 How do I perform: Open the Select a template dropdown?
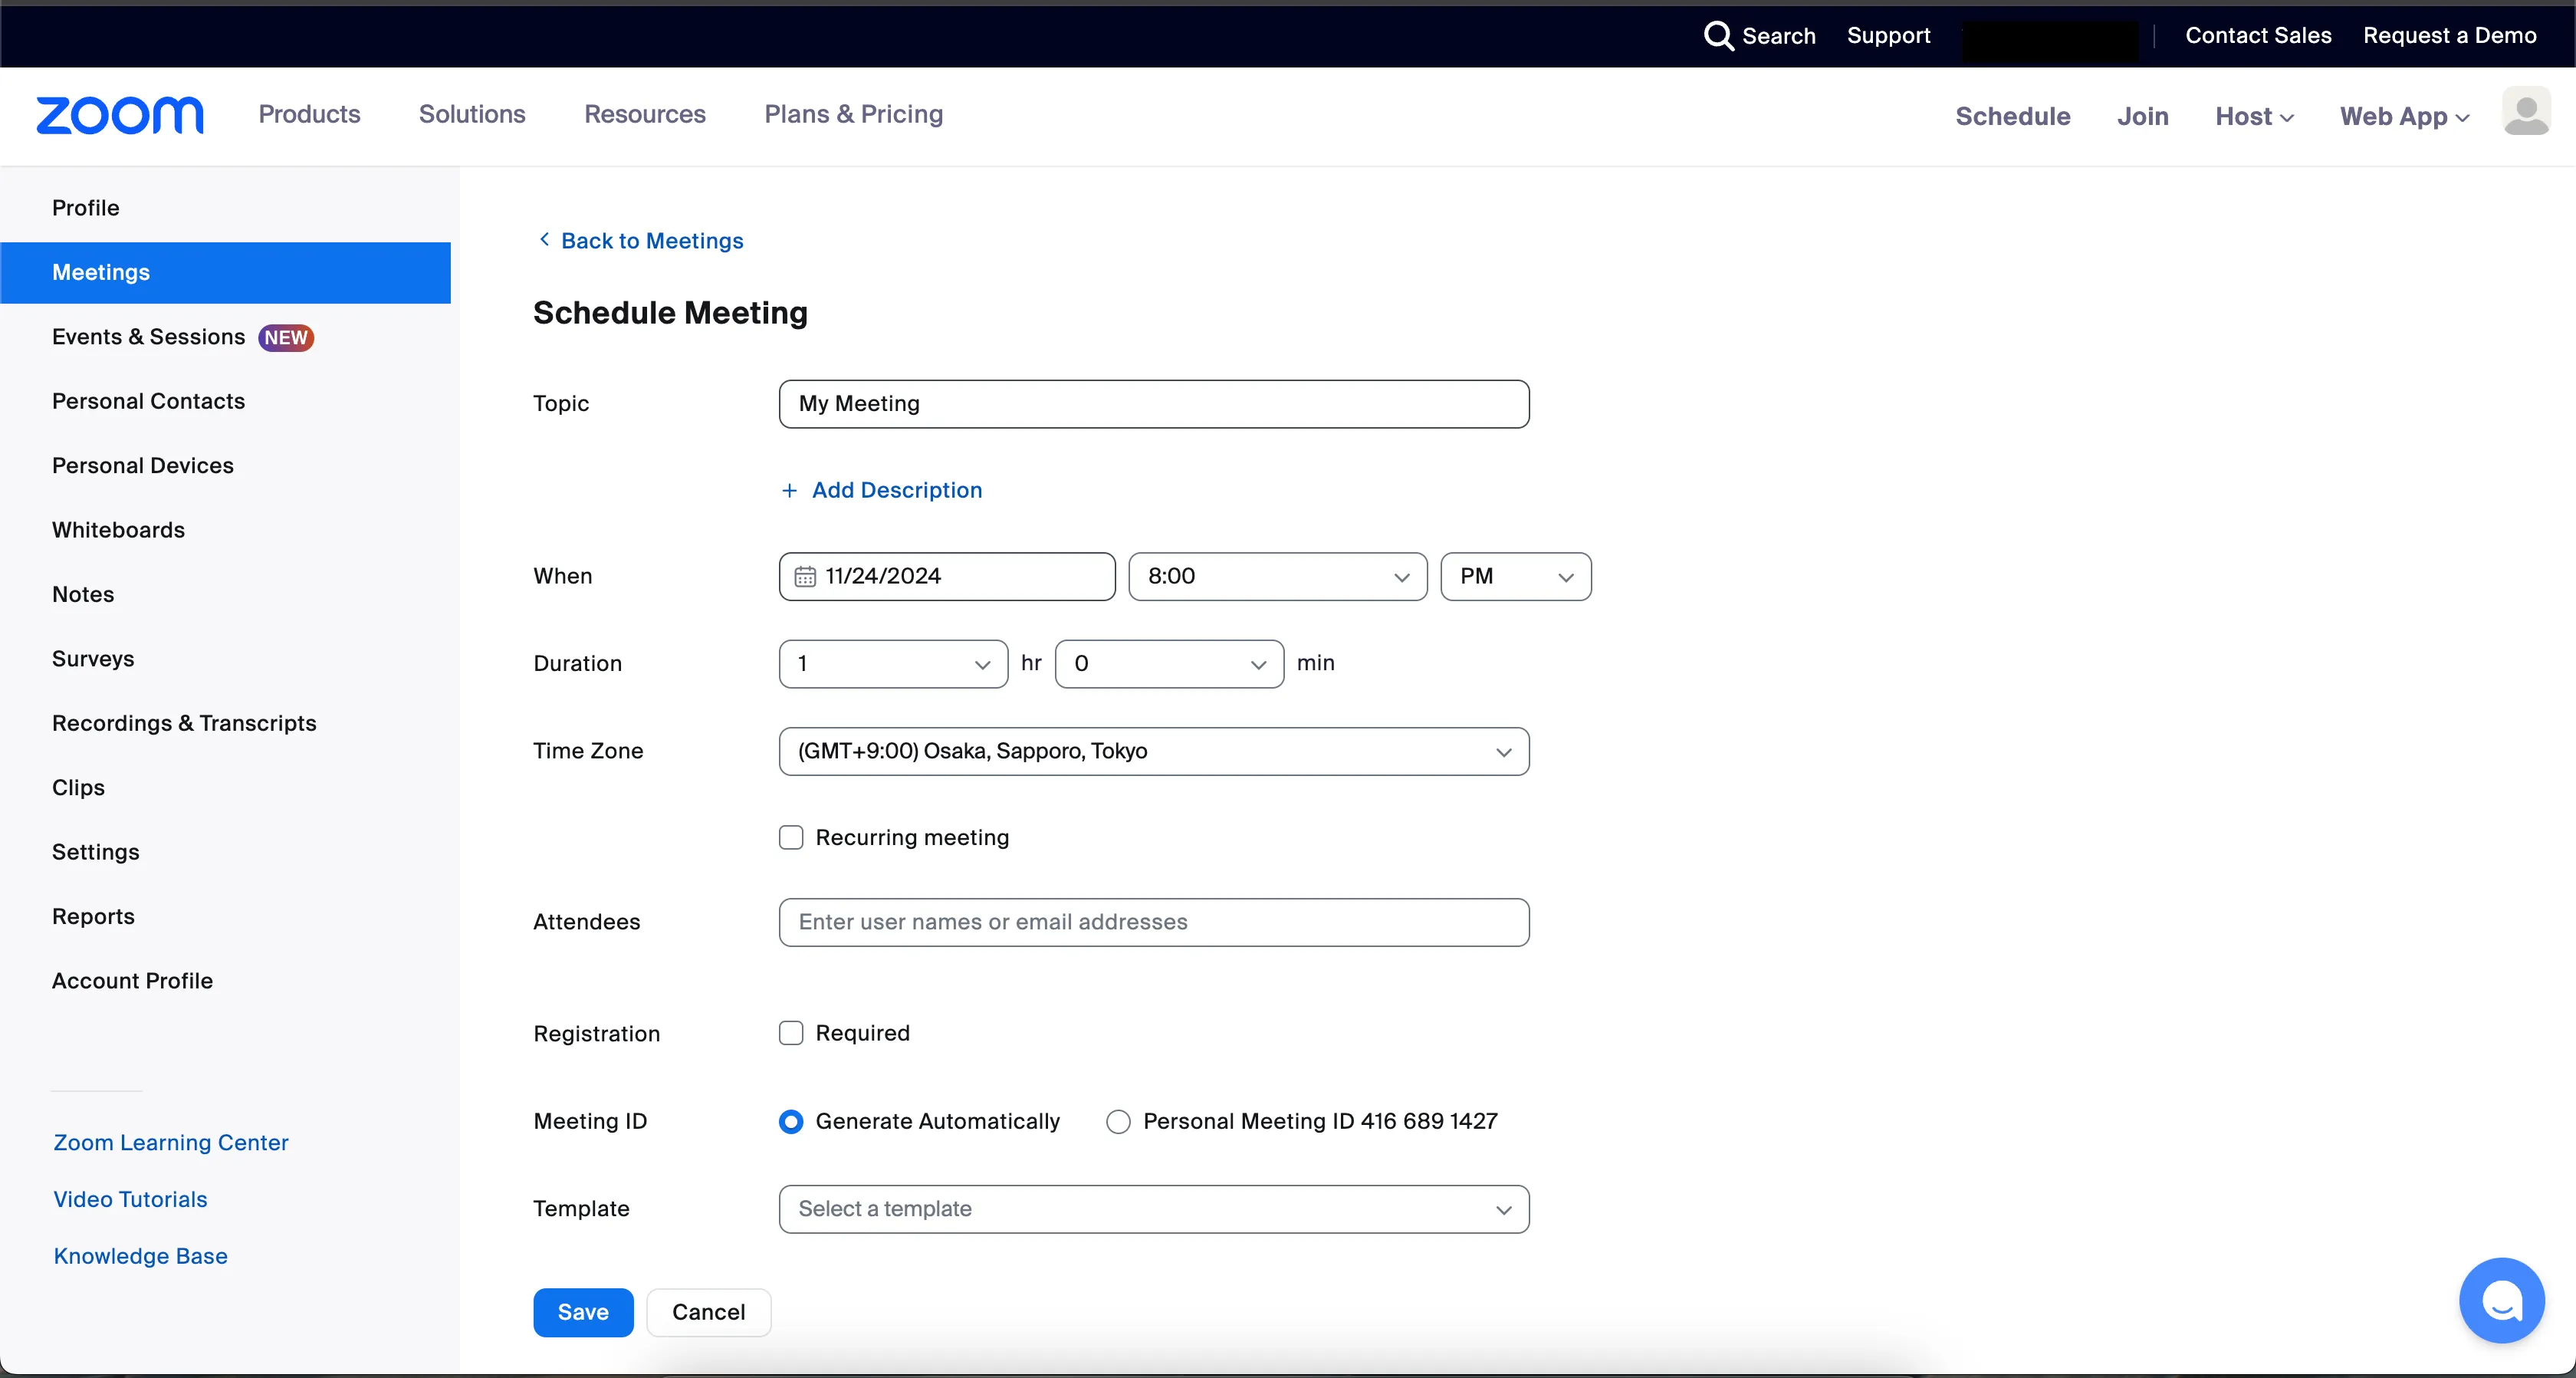(x=1153, y=1209)
